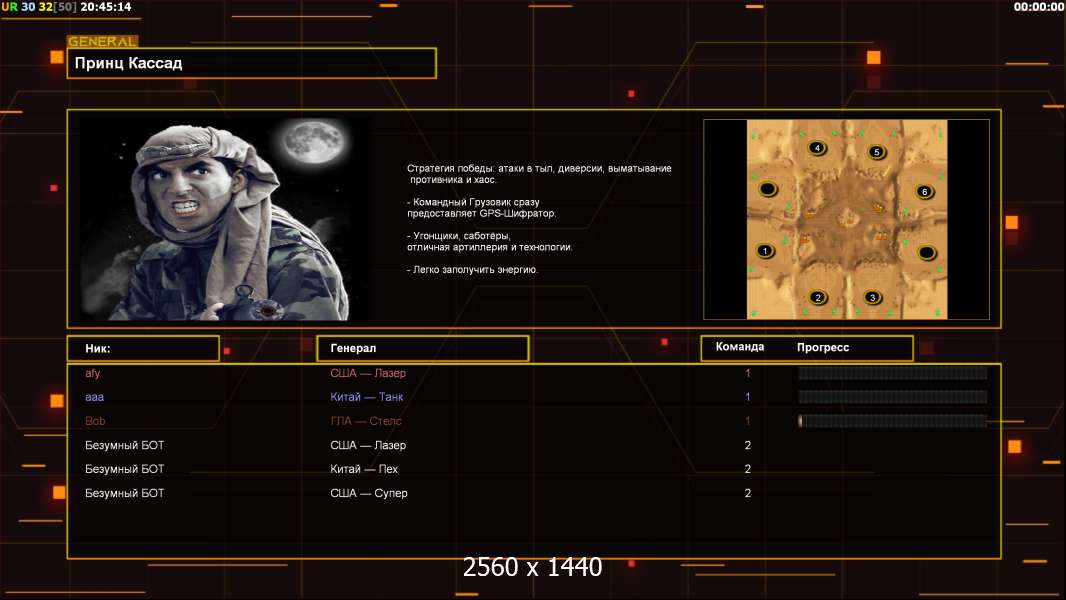The height and width of the screenshot is (600, 1066).
Task: Click the loading progress bar for afy
Action: pyautogui.click(x=892, y=373)
